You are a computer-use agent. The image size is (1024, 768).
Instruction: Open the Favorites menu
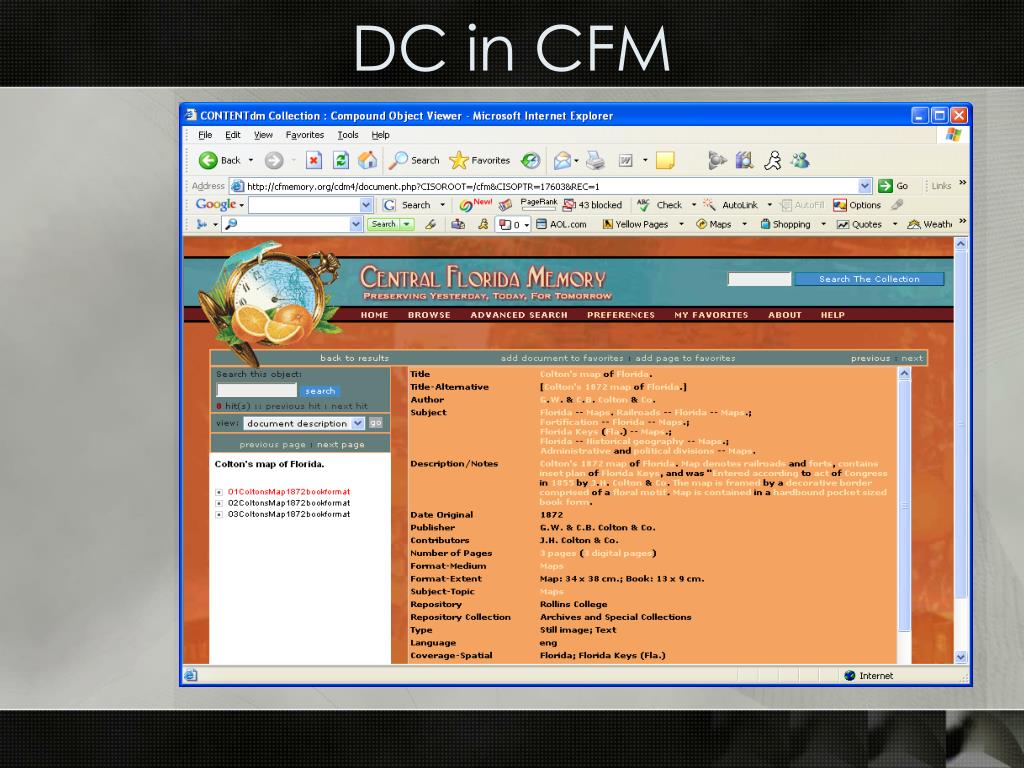point(304,135)
